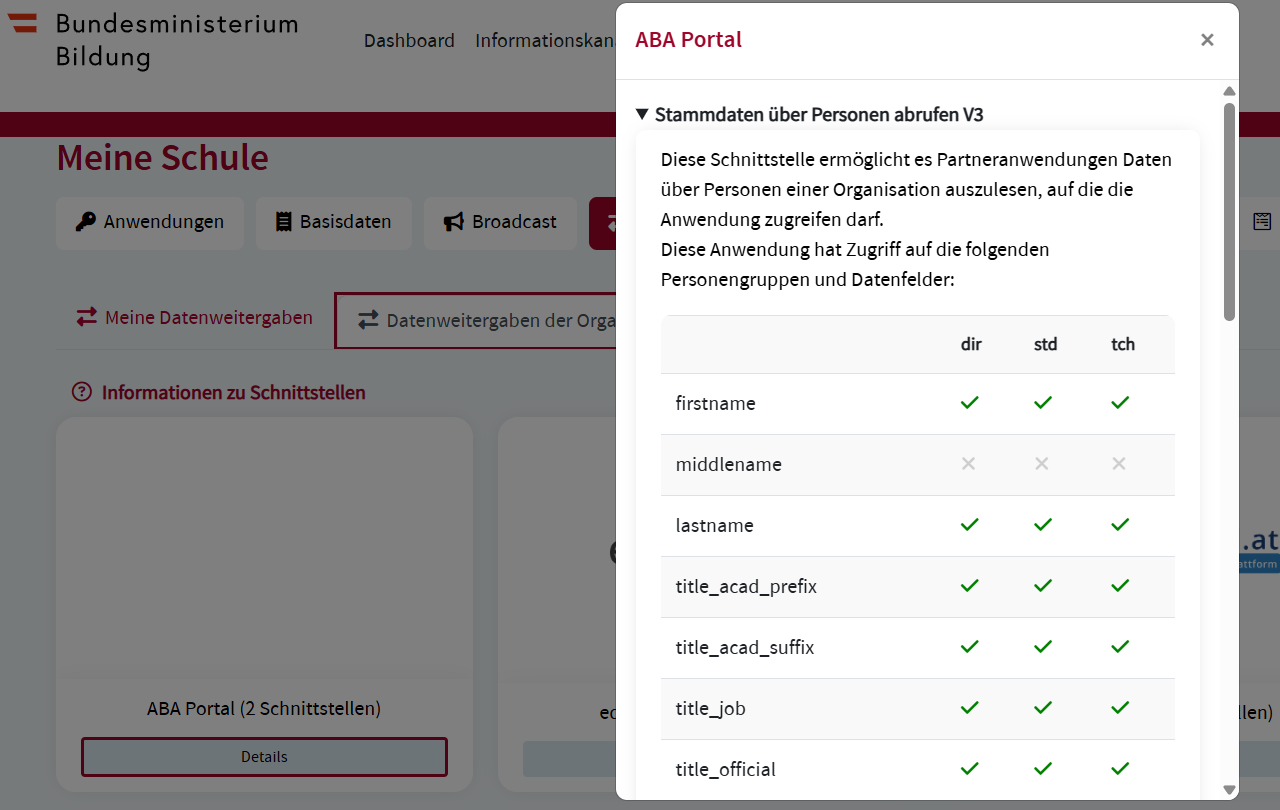The height and width of the screenshot is (810, 1280).
Task: Switch to the Meine Datenweitergaben tab
Action: click(x=208, y=318)
